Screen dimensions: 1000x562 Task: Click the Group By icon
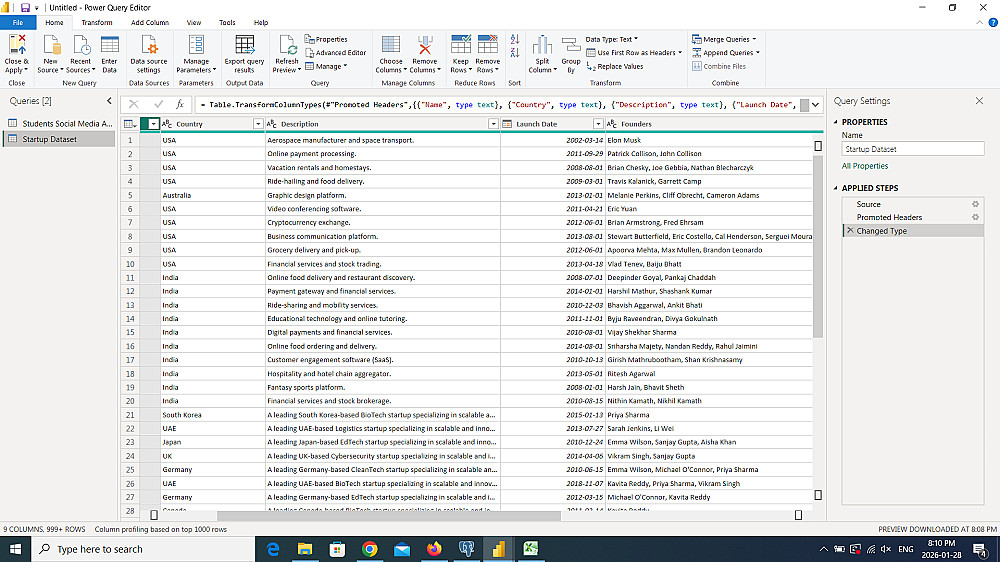[571, 45]
